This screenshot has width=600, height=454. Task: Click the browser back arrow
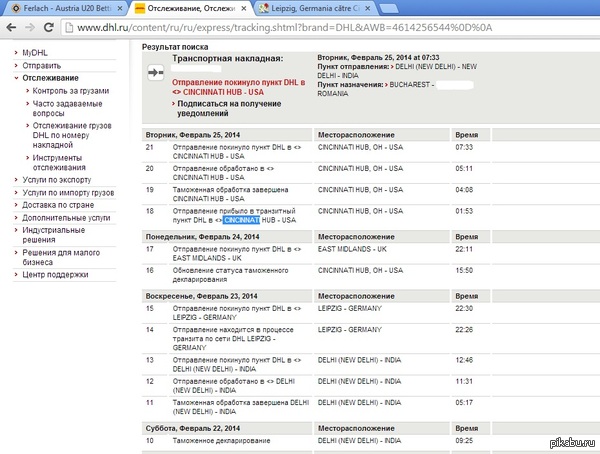point(11,27)
